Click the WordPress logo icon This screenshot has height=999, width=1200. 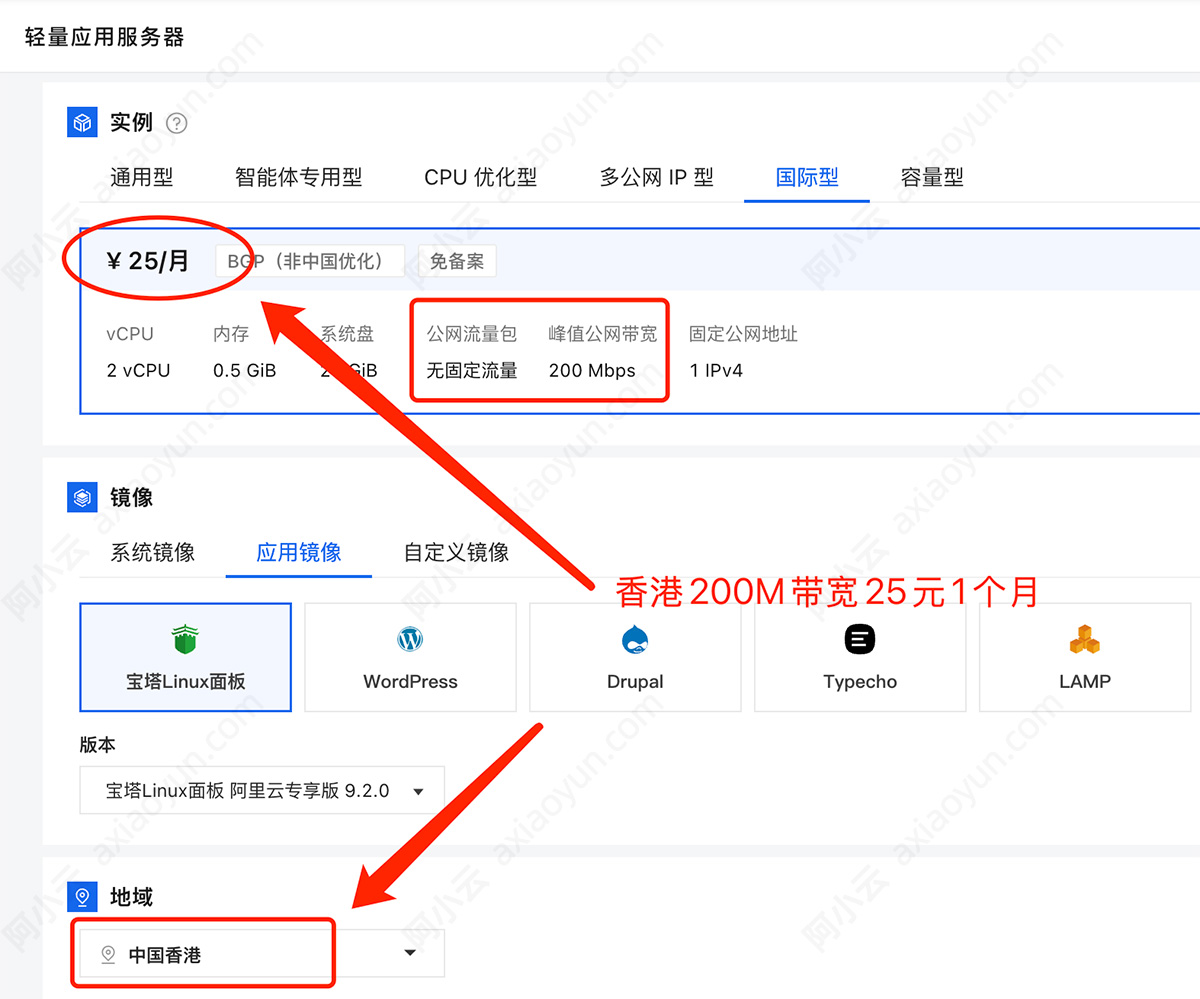pos(410,639)
